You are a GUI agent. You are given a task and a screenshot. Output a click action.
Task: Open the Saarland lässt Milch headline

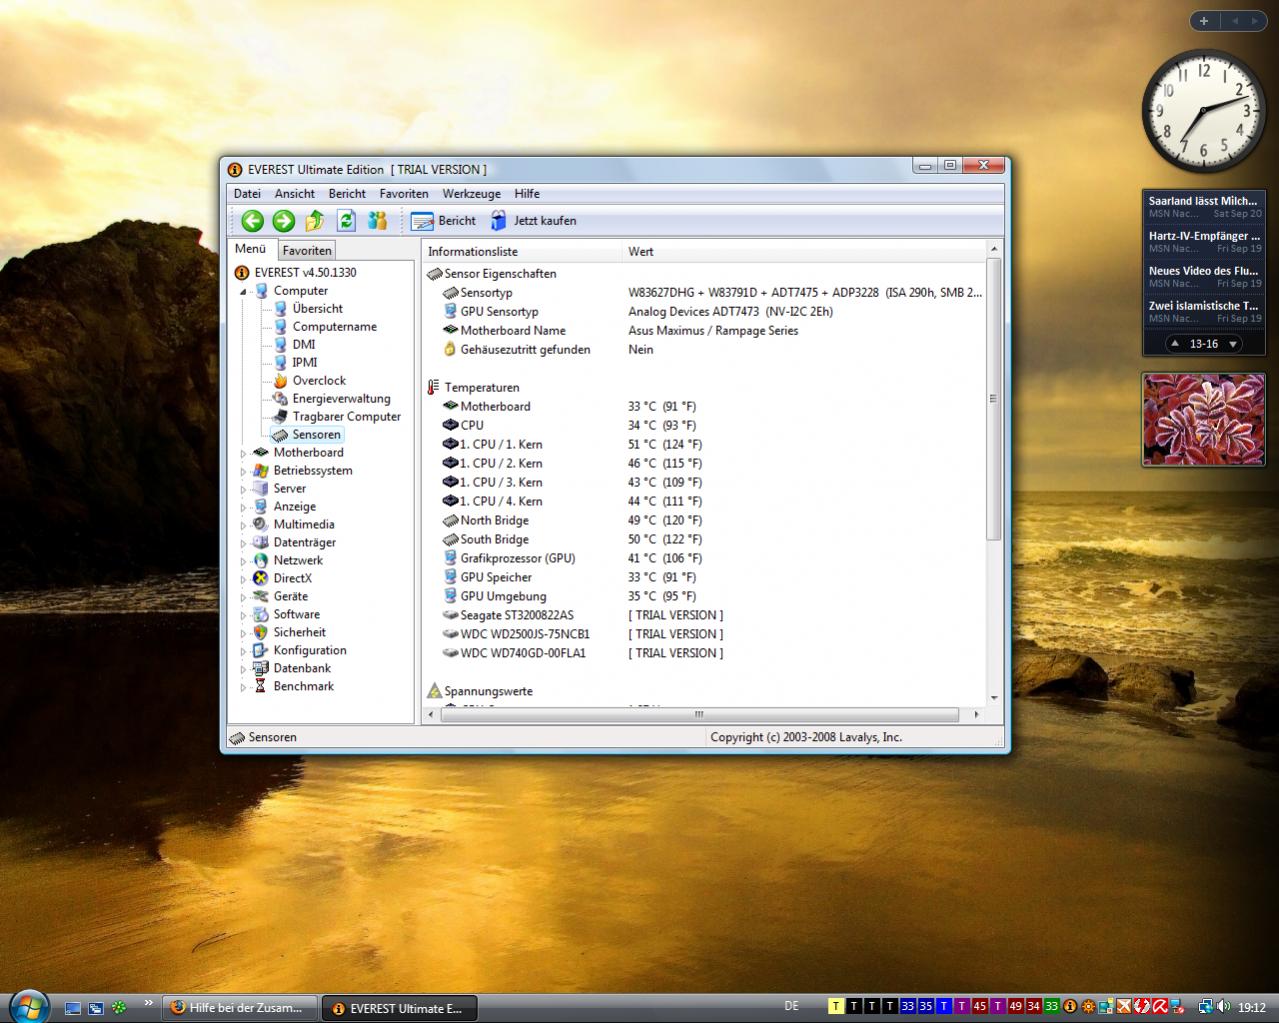[1203, 201]
